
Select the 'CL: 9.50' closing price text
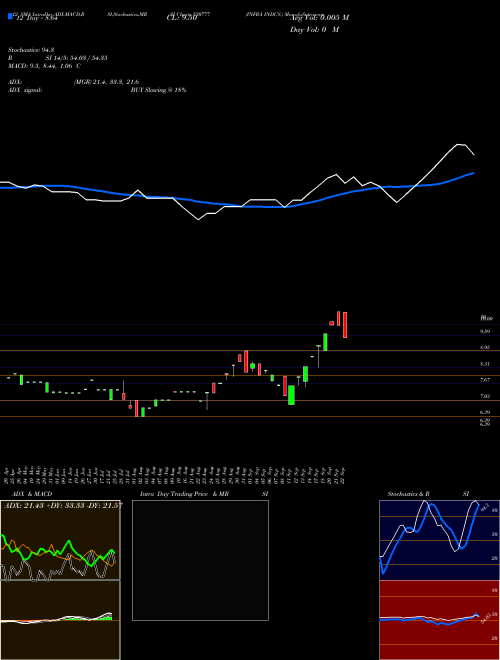[x=182, y=18]
